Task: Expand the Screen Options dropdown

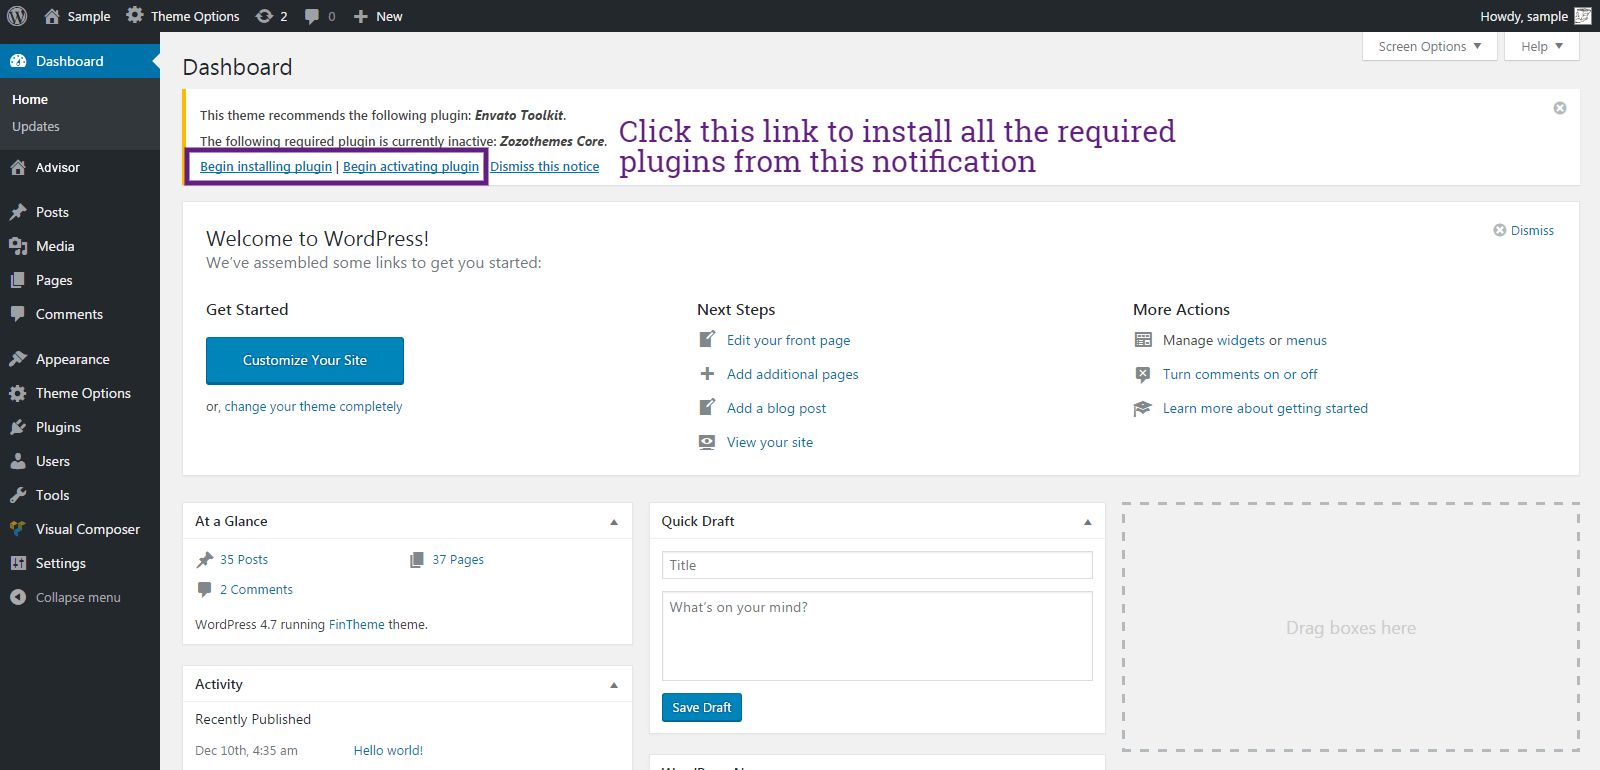Action: 1429,47
